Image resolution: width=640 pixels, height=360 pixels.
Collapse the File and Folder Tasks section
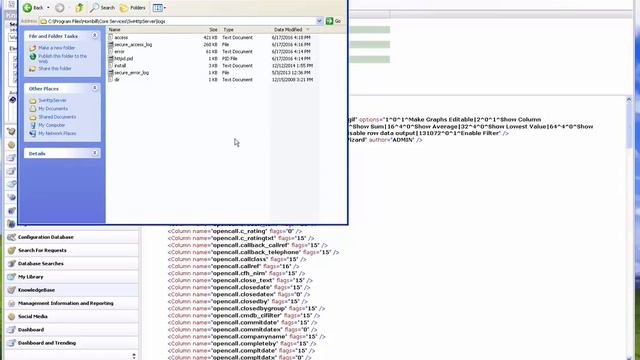pos(95,36)
